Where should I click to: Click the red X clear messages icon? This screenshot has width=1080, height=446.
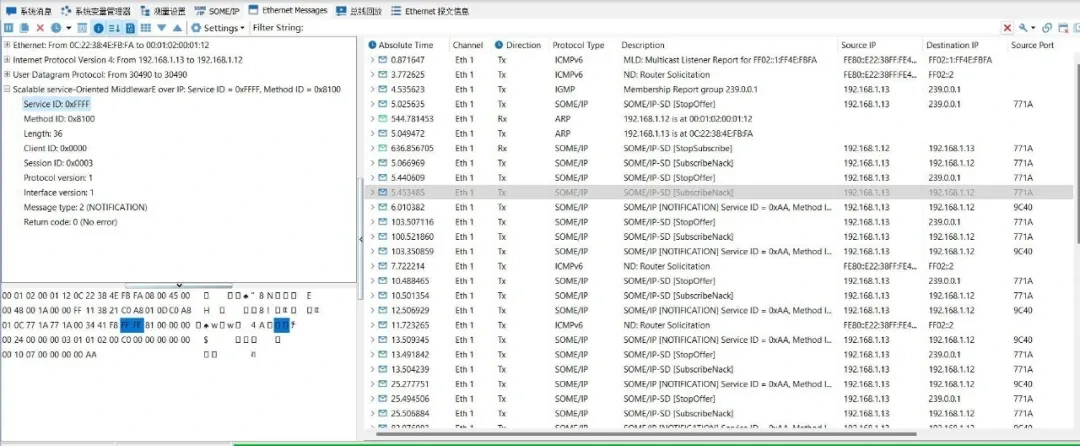40,28
